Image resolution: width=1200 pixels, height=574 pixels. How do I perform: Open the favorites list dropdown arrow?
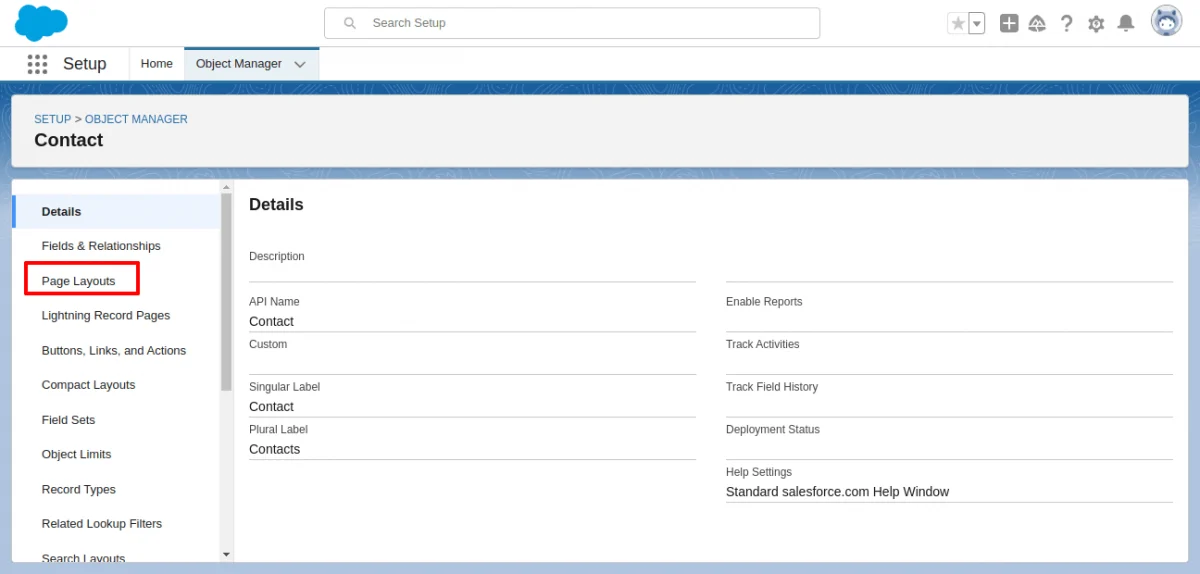(977, 23)
